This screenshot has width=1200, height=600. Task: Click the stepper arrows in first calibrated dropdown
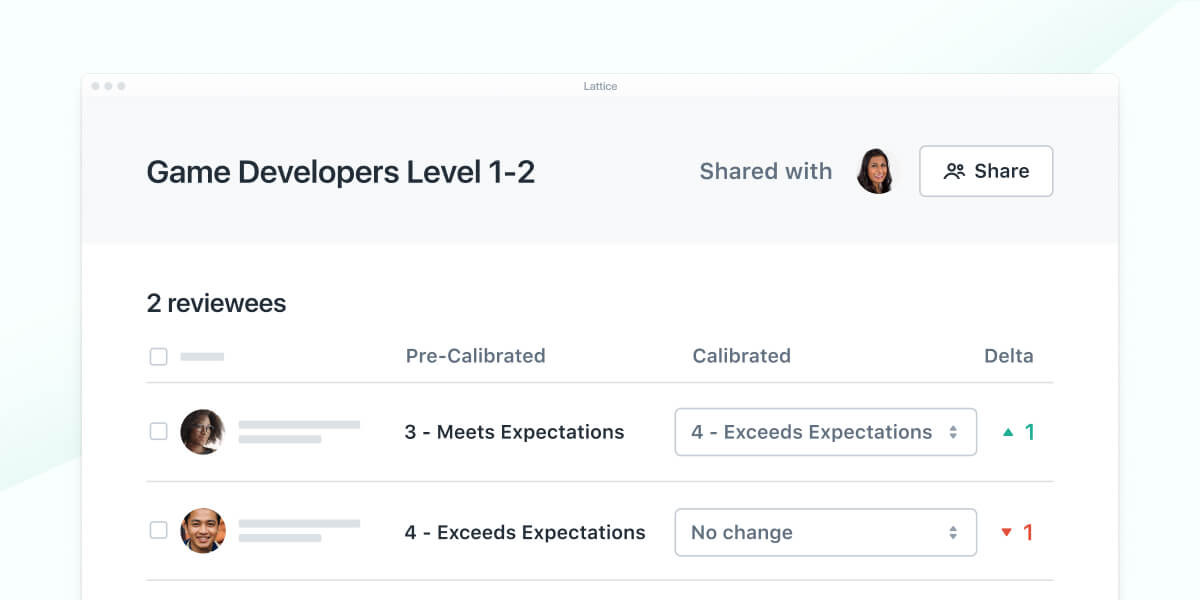[x=953, y=432]
